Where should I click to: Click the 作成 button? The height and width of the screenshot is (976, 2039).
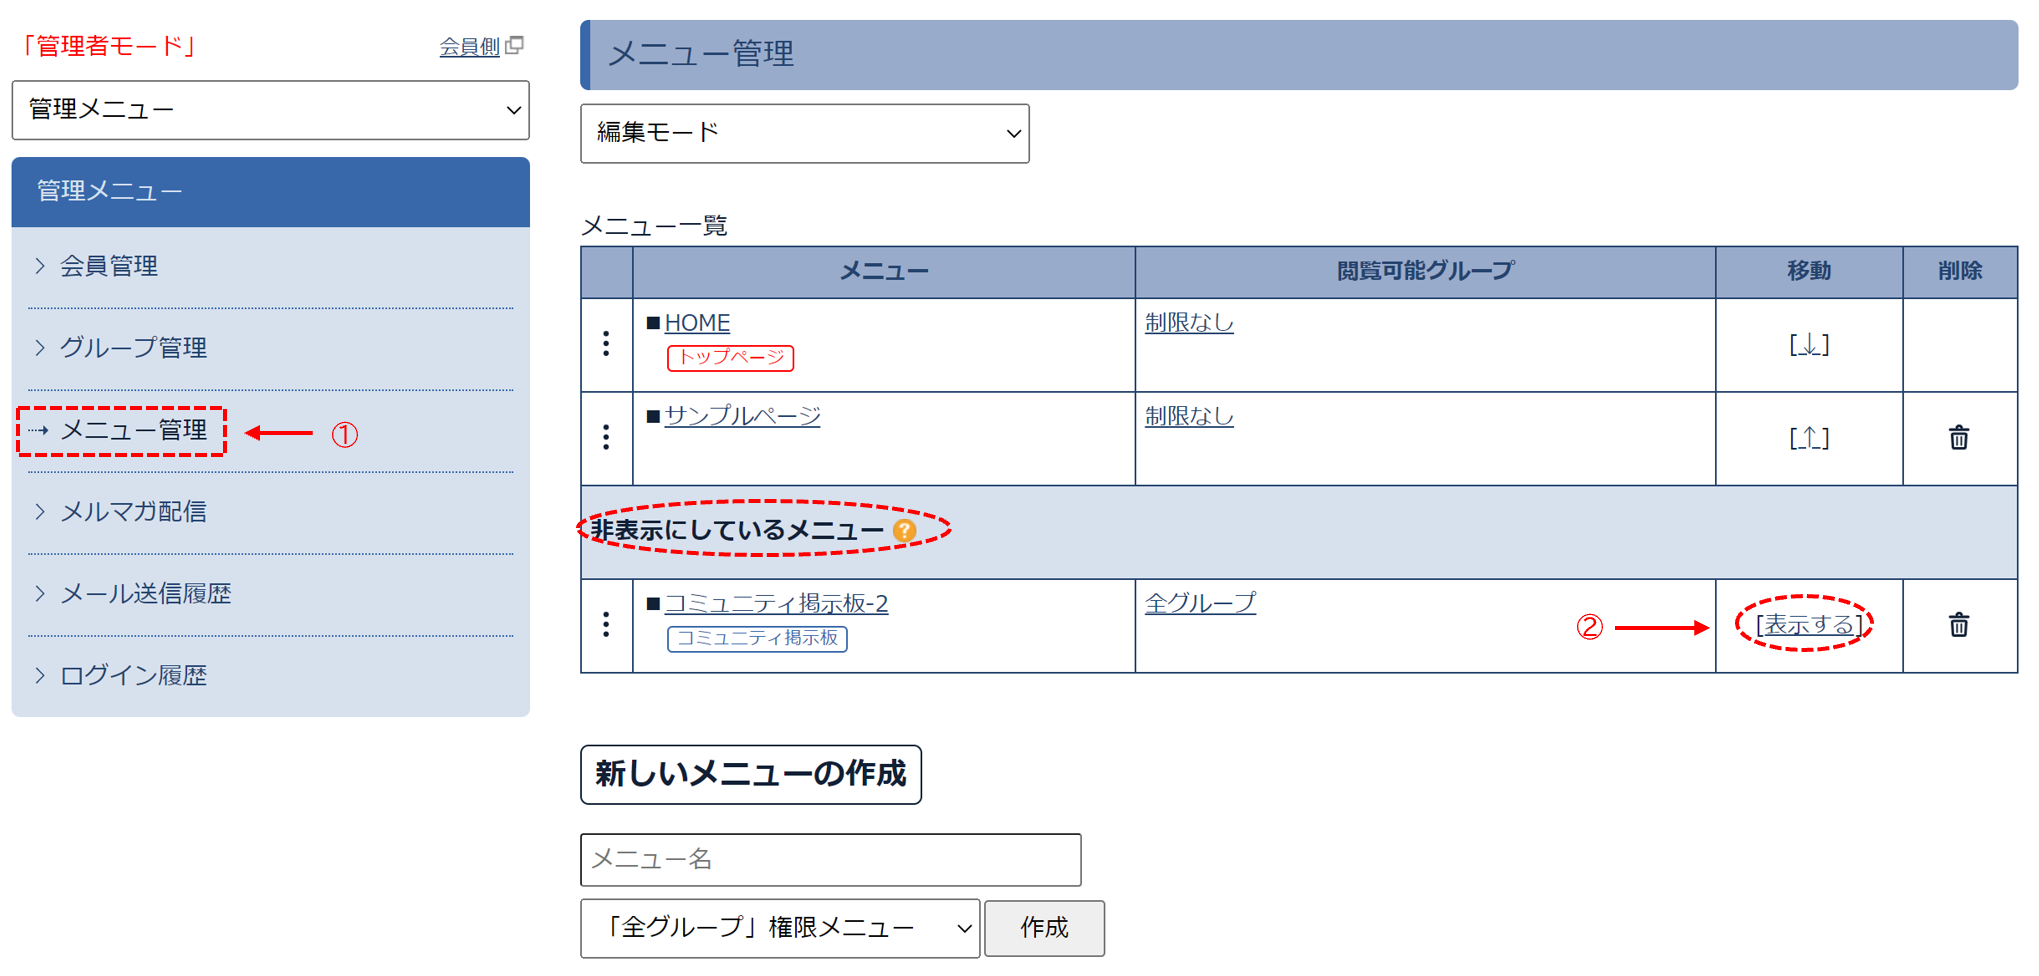point(1044,929)
